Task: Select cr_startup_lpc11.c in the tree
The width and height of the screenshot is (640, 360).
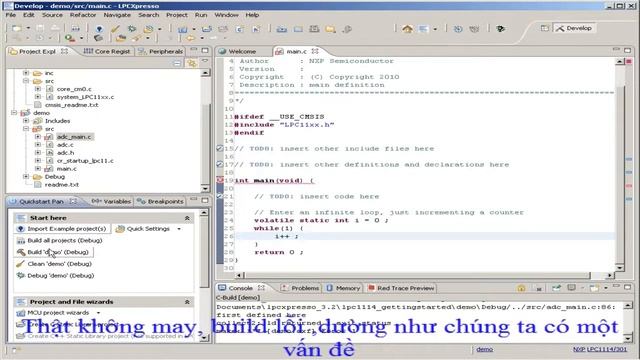Action: [85, 161]
